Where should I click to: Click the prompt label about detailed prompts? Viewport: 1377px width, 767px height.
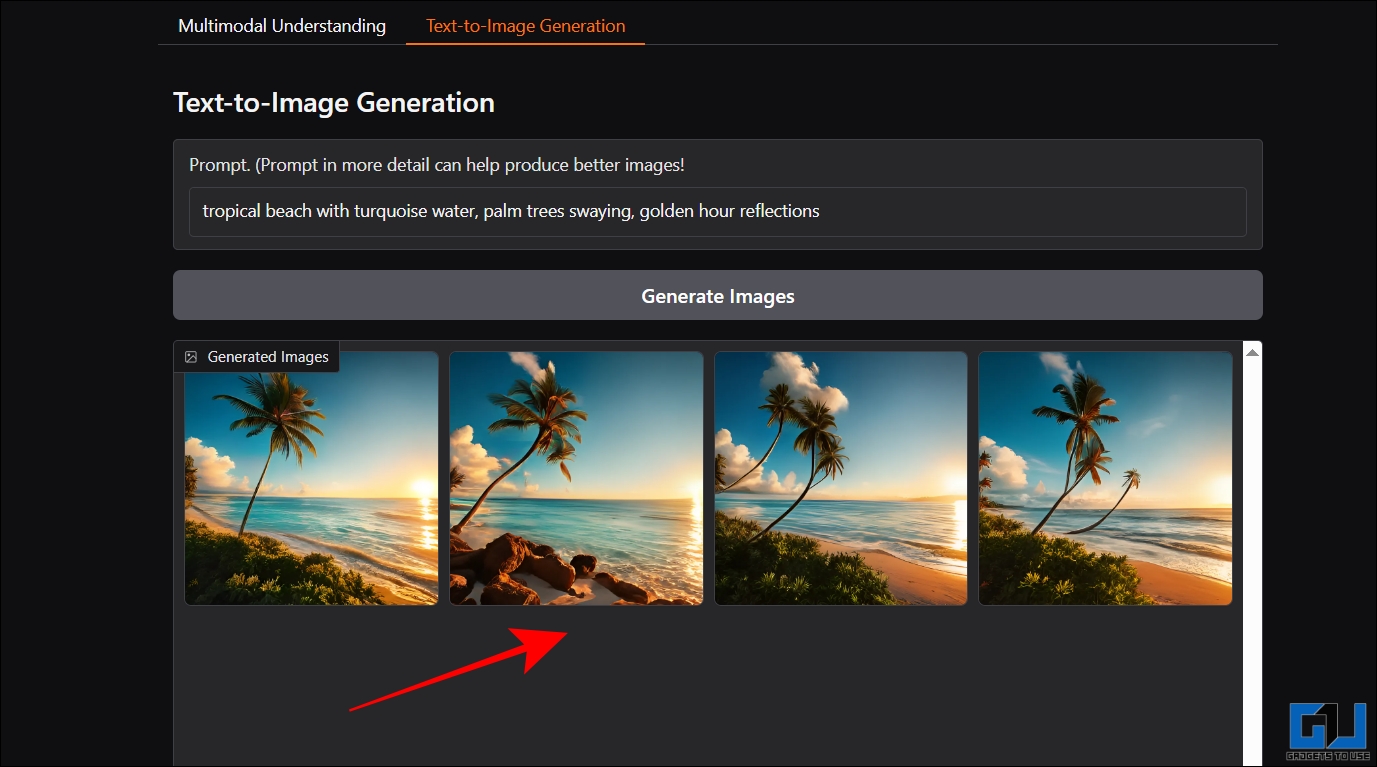pos(437,165)
